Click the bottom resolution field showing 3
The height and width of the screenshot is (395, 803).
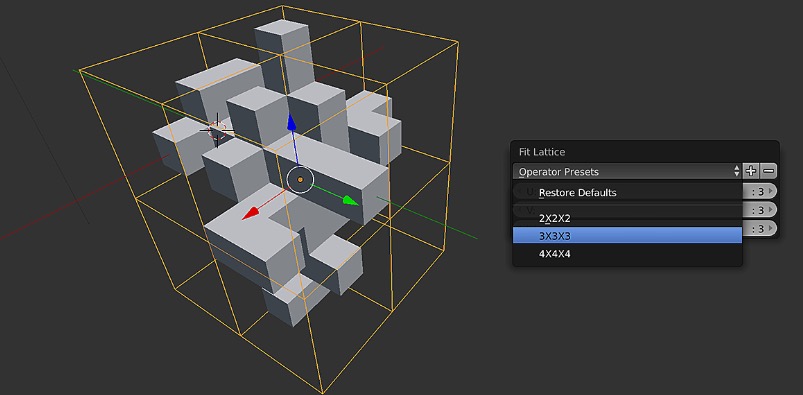759,228
